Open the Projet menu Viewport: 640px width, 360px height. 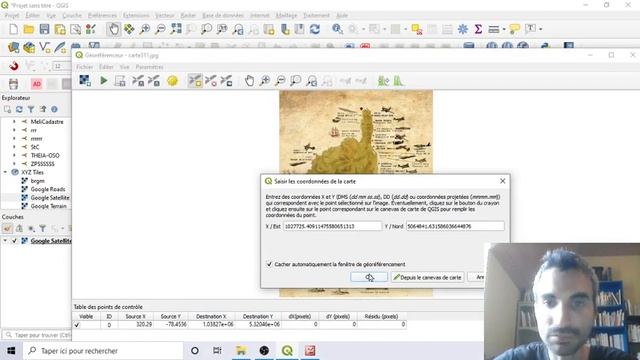[x=12, y=15]
